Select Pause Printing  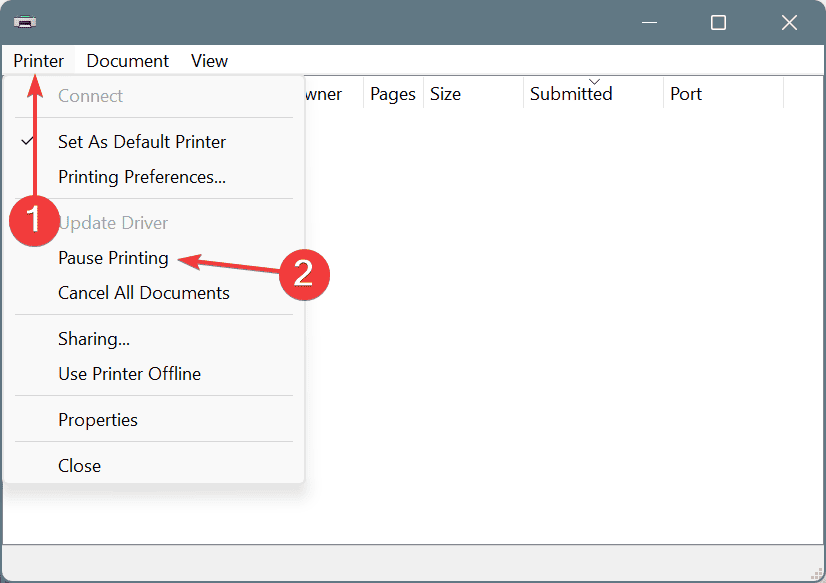154,258
